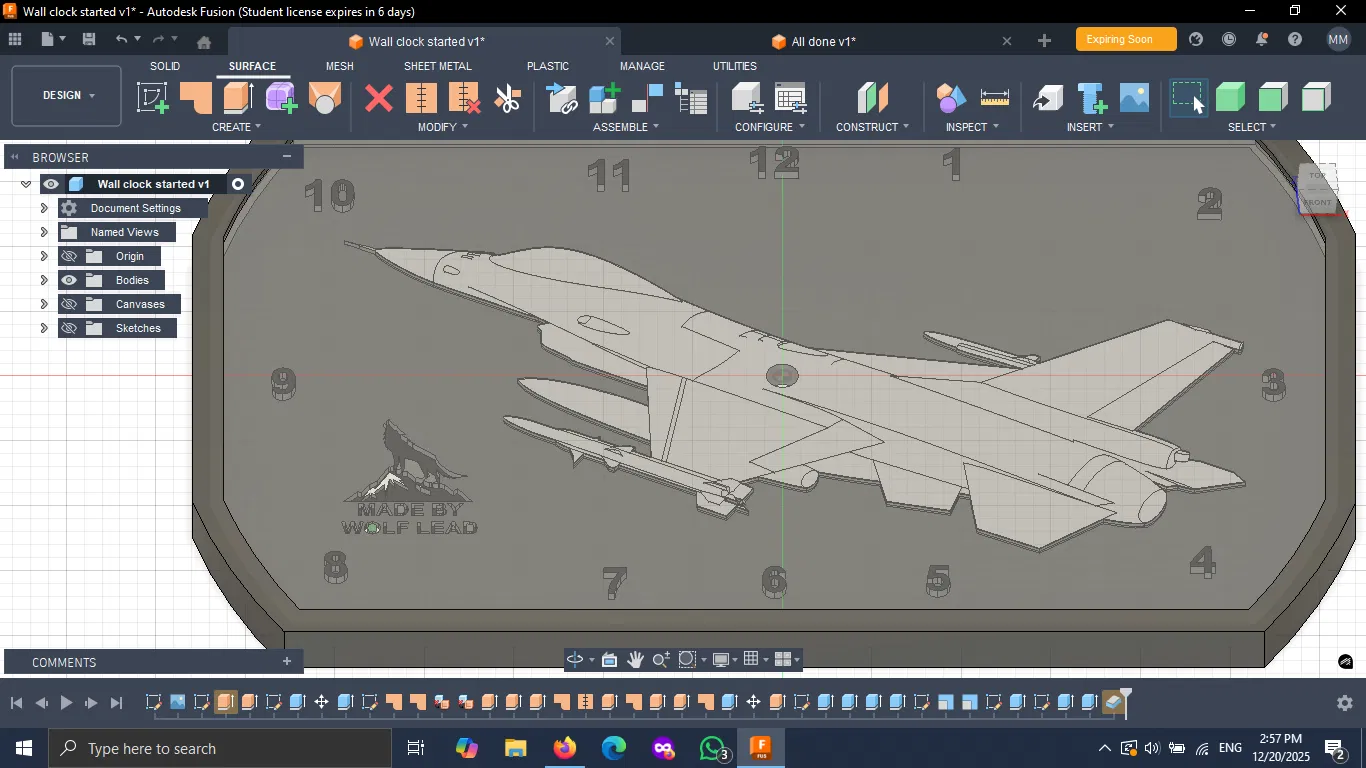Click the ViewCube in the viewport corner
The image size is (1366, 768).
click(1318, 190)
